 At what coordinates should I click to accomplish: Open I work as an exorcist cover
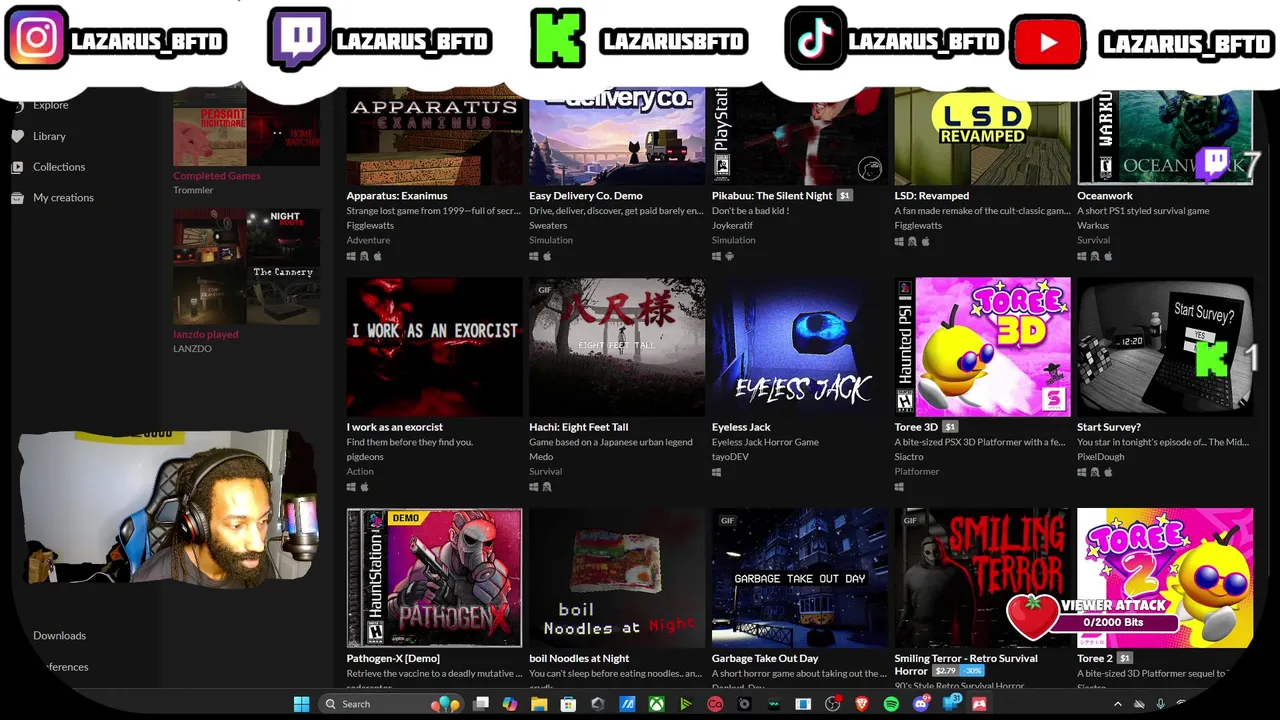(434, 347)
